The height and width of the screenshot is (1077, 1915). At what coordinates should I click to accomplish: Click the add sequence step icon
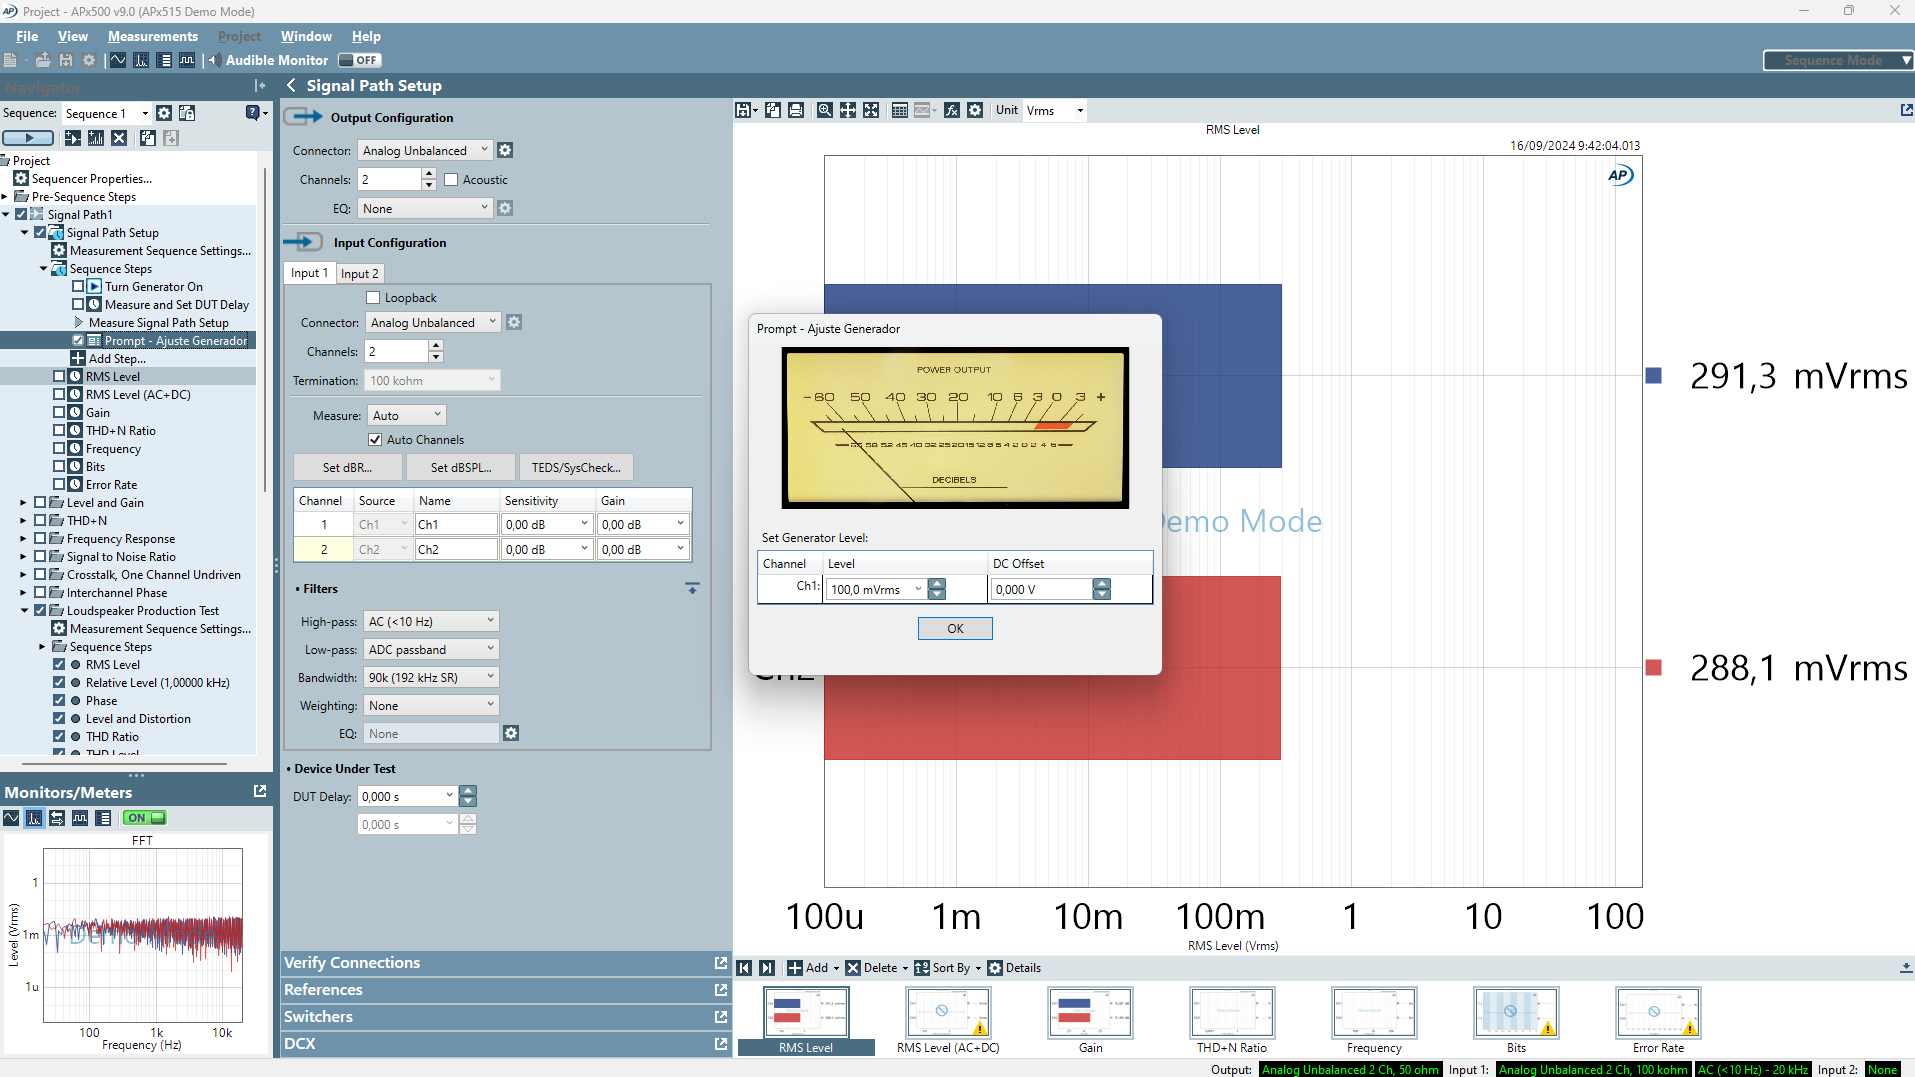(x=73, y=138)
